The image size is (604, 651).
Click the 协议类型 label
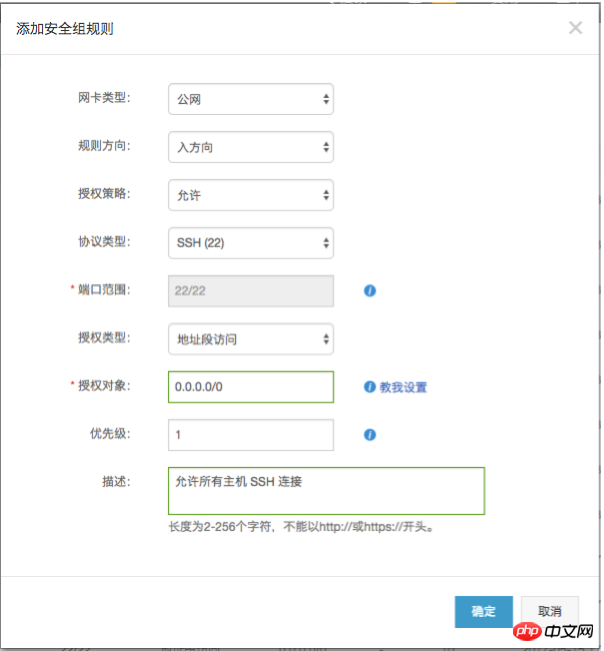click(104, 241)
